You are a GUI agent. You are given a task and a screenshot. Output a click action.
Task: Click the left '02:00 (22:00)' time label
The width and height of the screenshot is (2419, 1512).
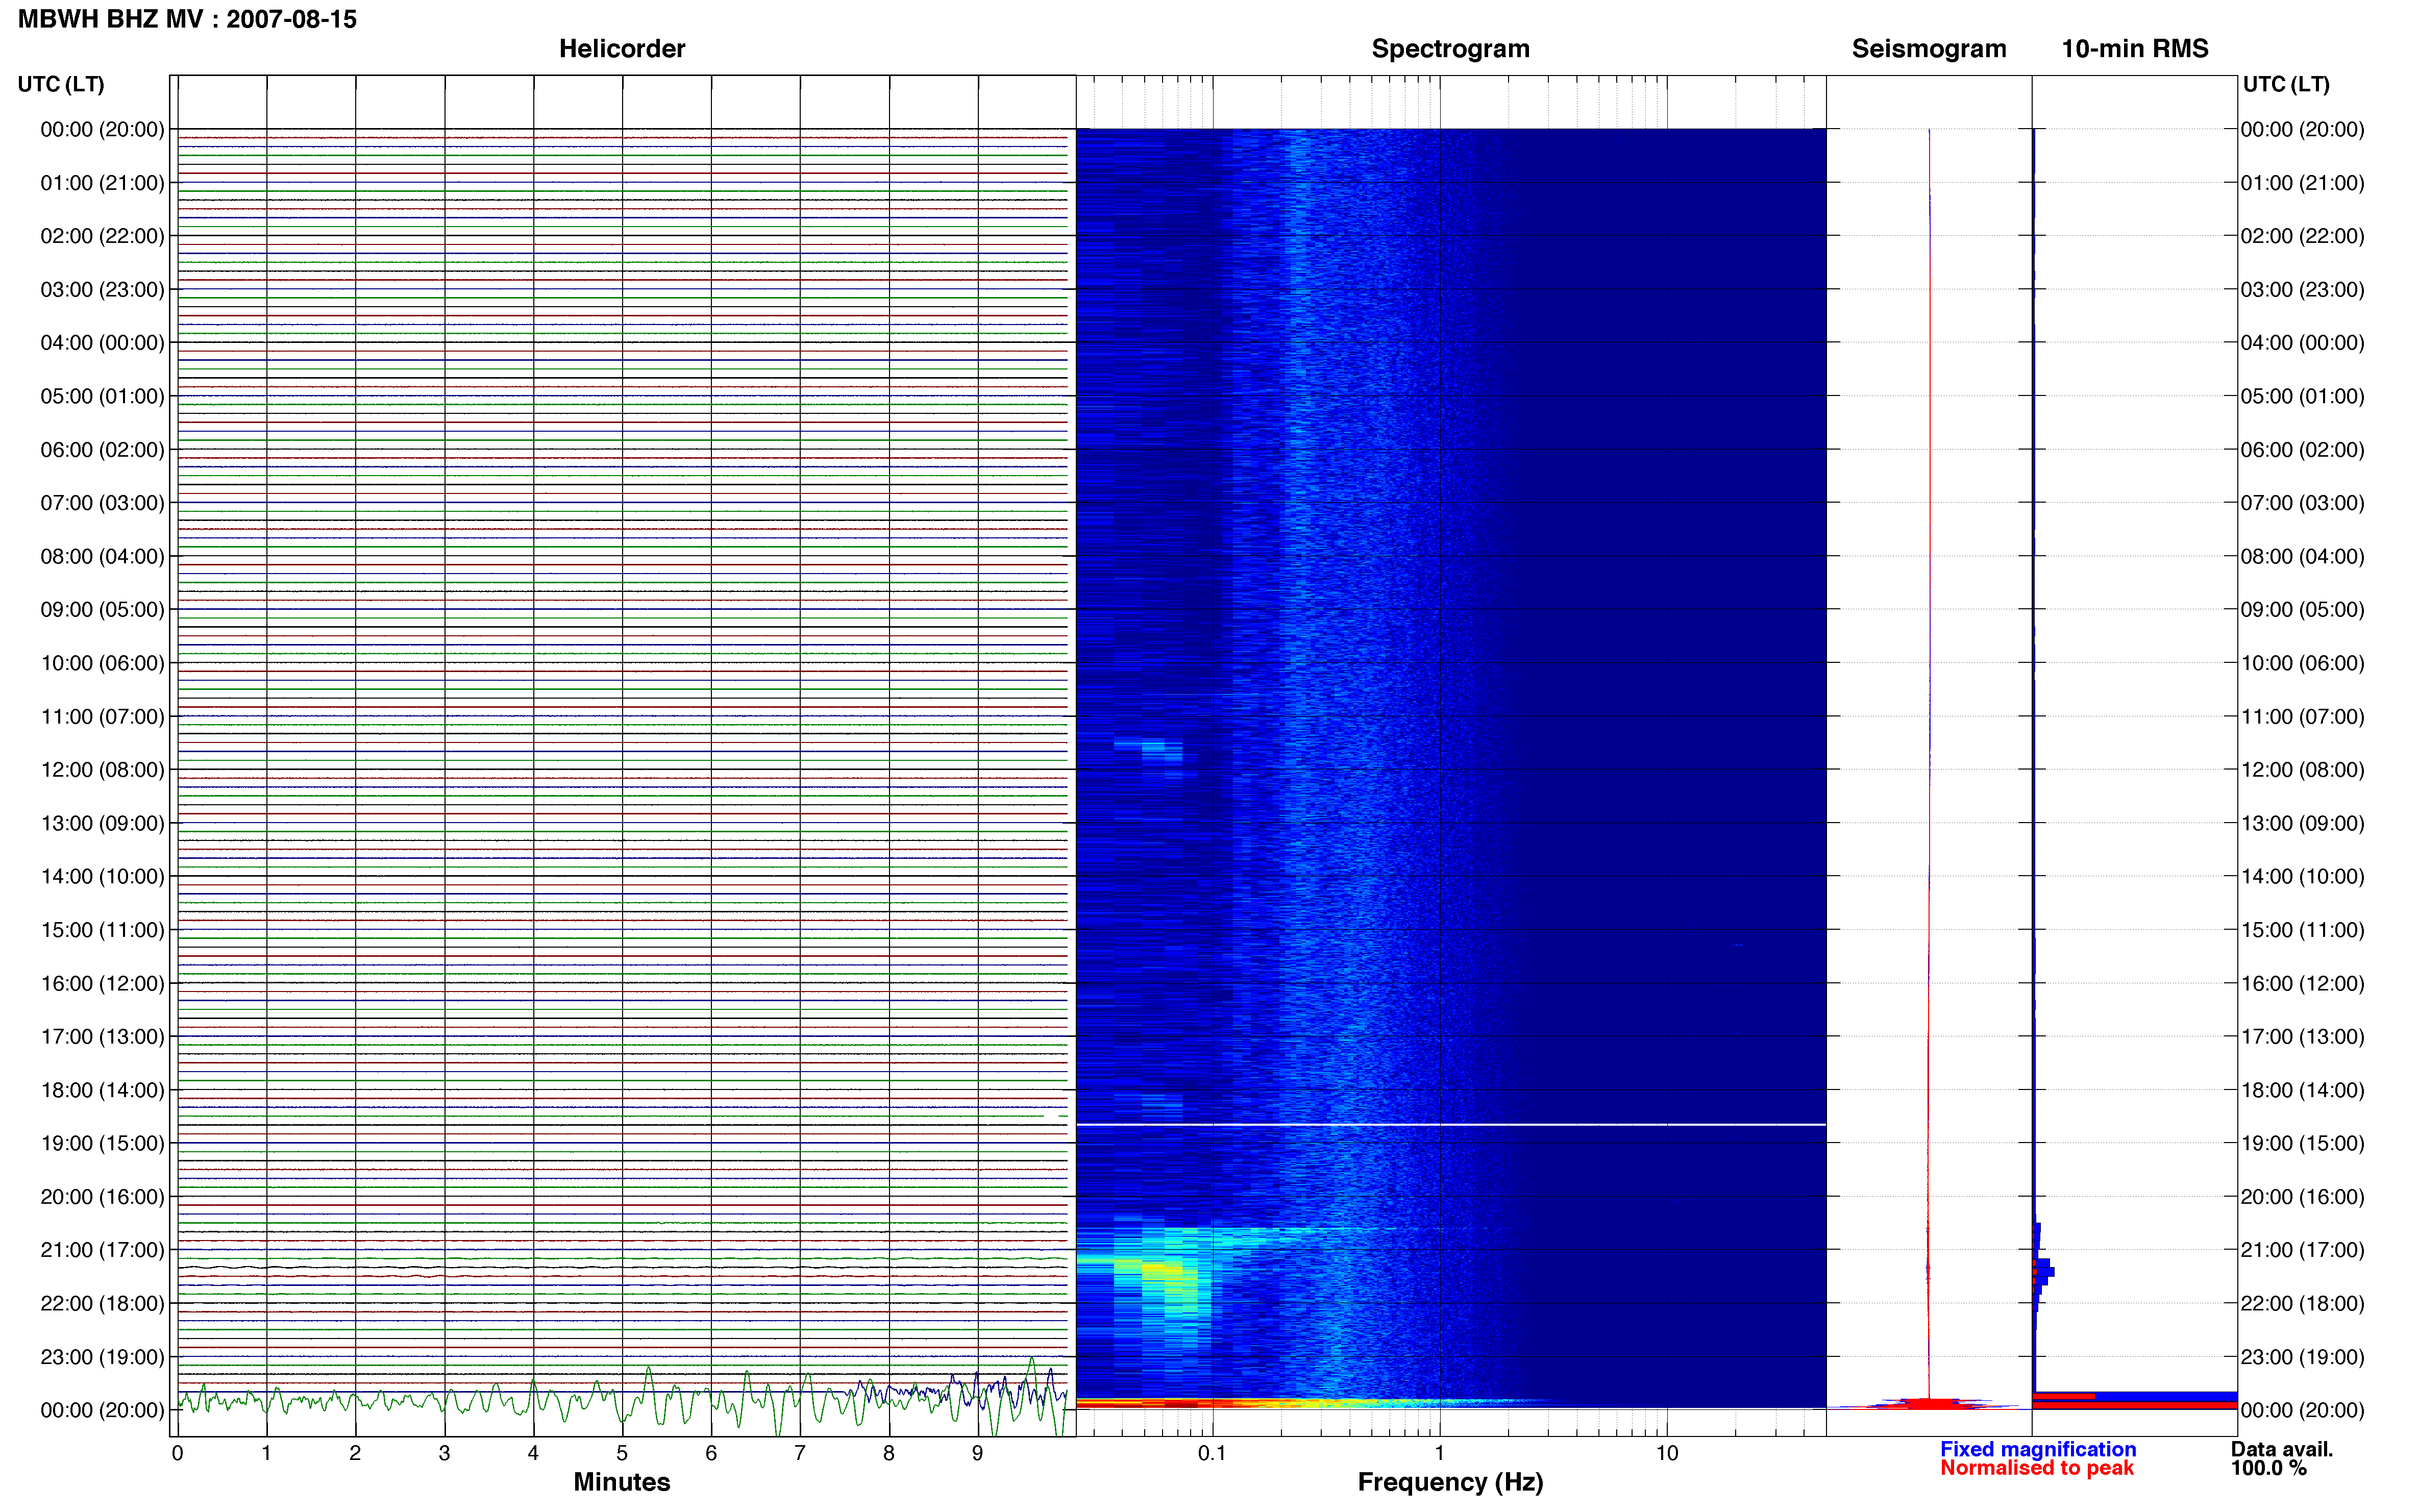pyautogui.click(x=102, y=236)
